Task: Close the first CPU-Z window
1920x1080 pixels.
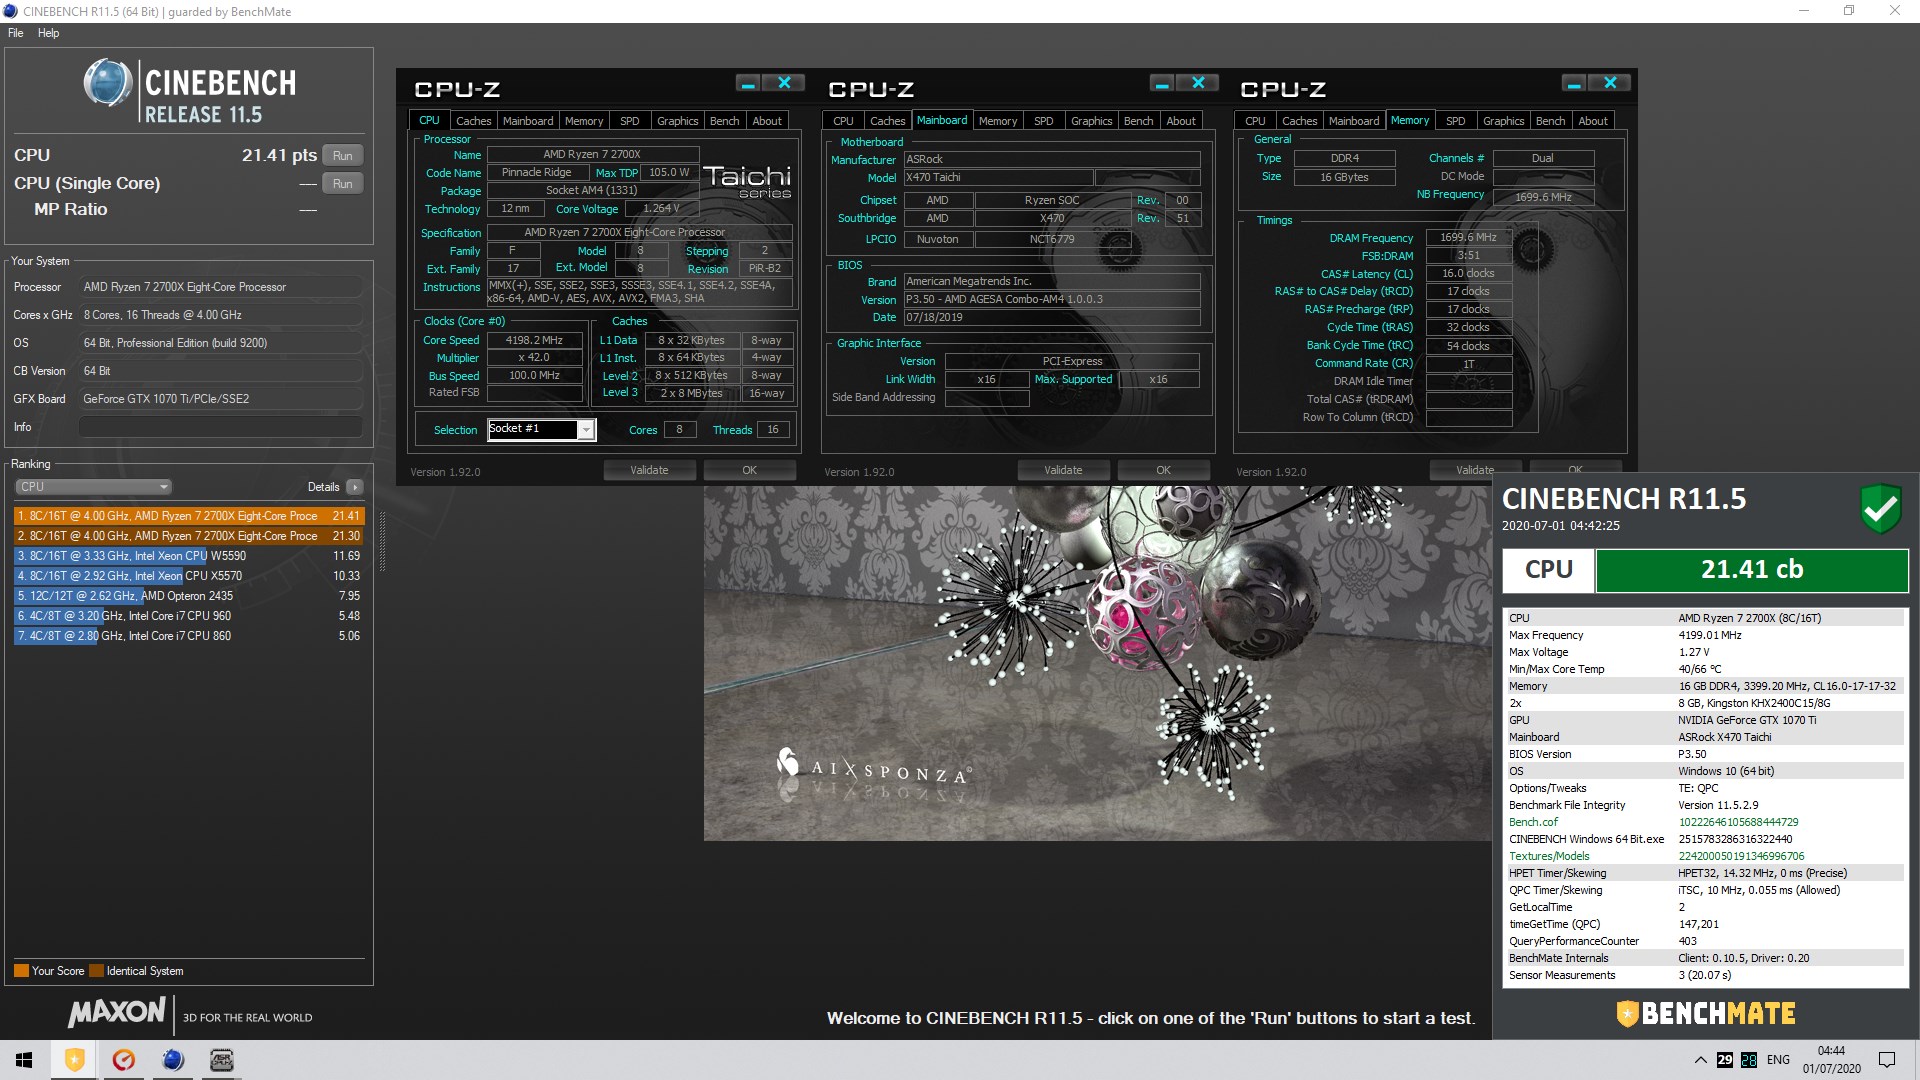Action: coord(784,83)
